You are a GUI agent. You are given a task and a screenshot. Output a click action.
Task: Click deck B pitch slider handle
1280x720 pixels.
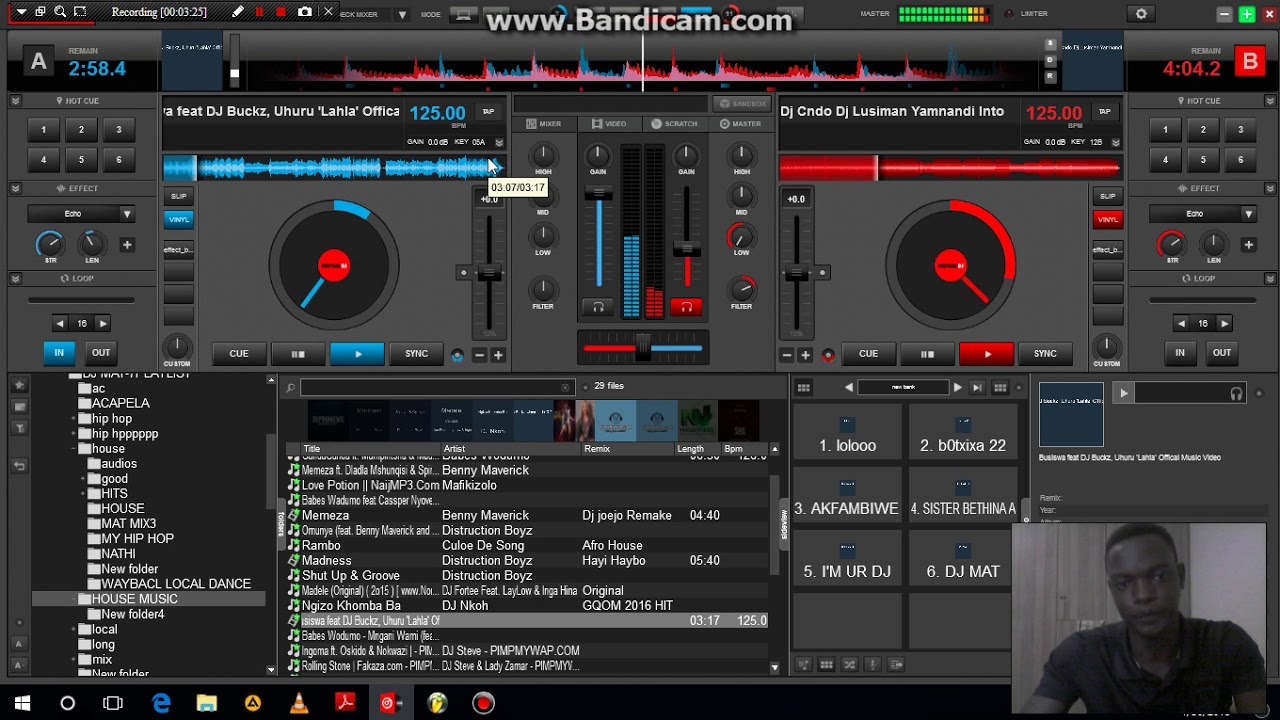click(x=797, y=272)
